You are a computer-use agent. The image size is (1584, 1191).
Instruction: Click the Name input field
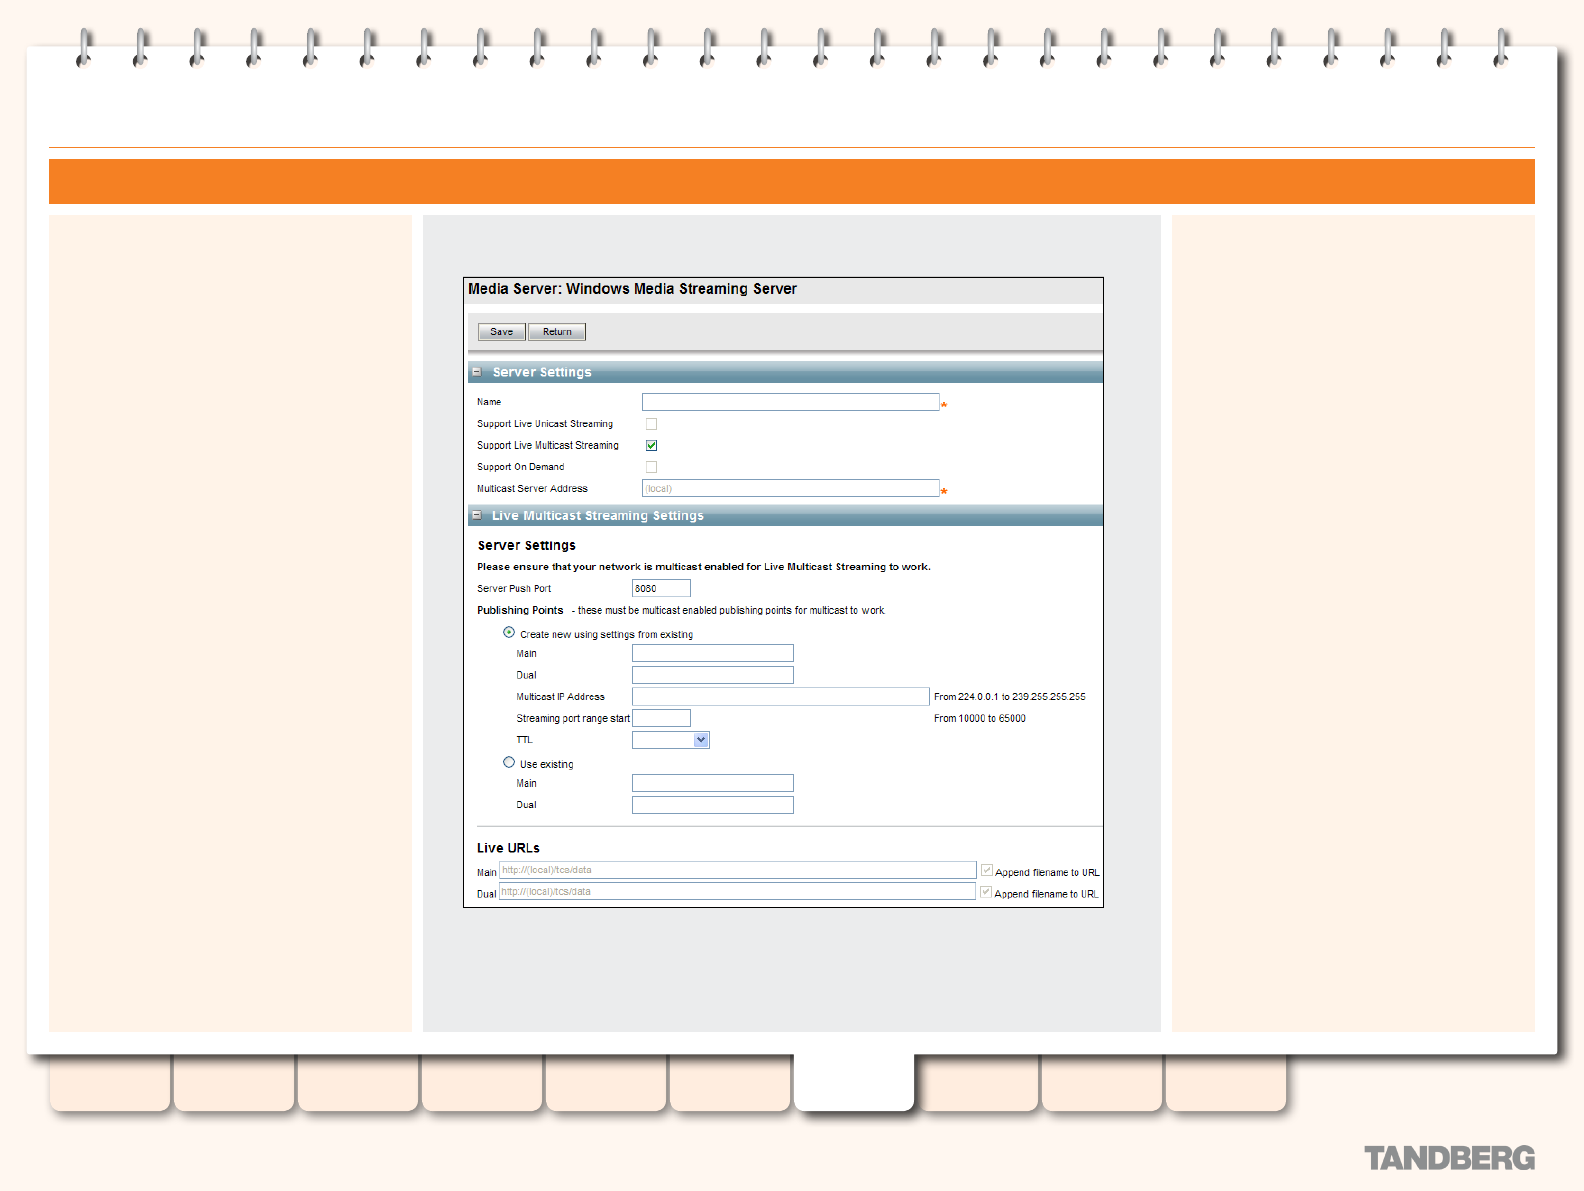[790, 402]
